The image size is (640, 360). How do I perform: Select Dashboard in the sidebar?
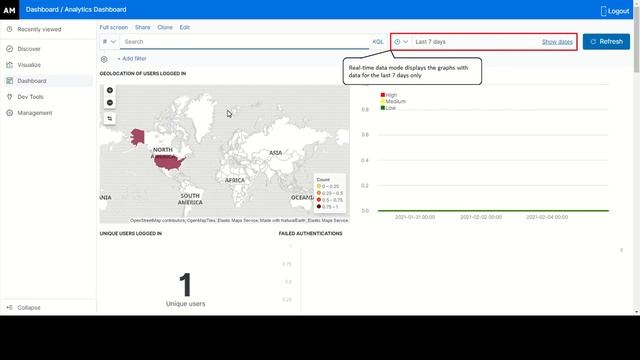(x=32, y=81)
